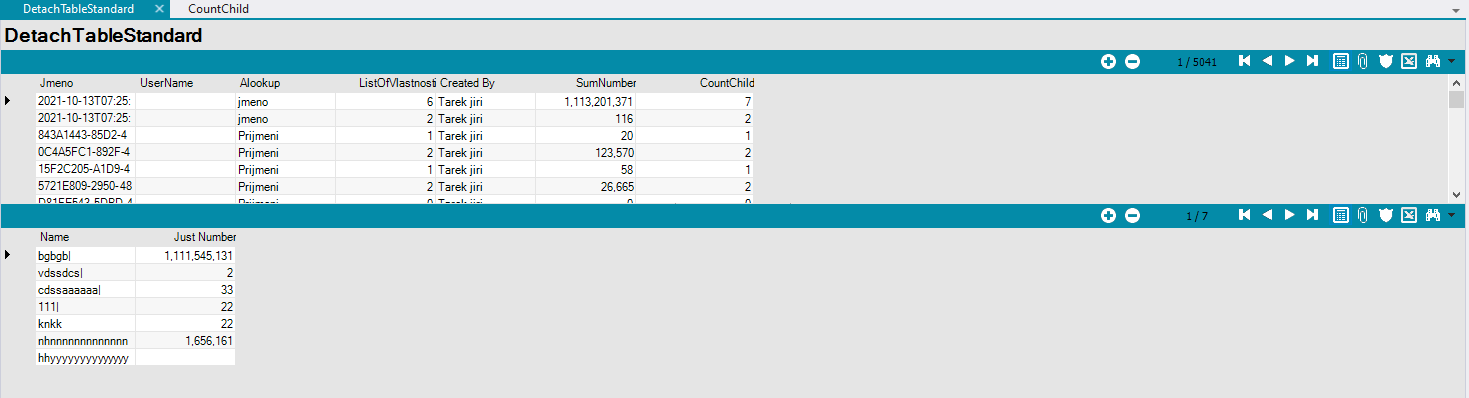
Task: Select the nhnnnnnnnnnnnnn row in lower grid
Action: [135, 341]
